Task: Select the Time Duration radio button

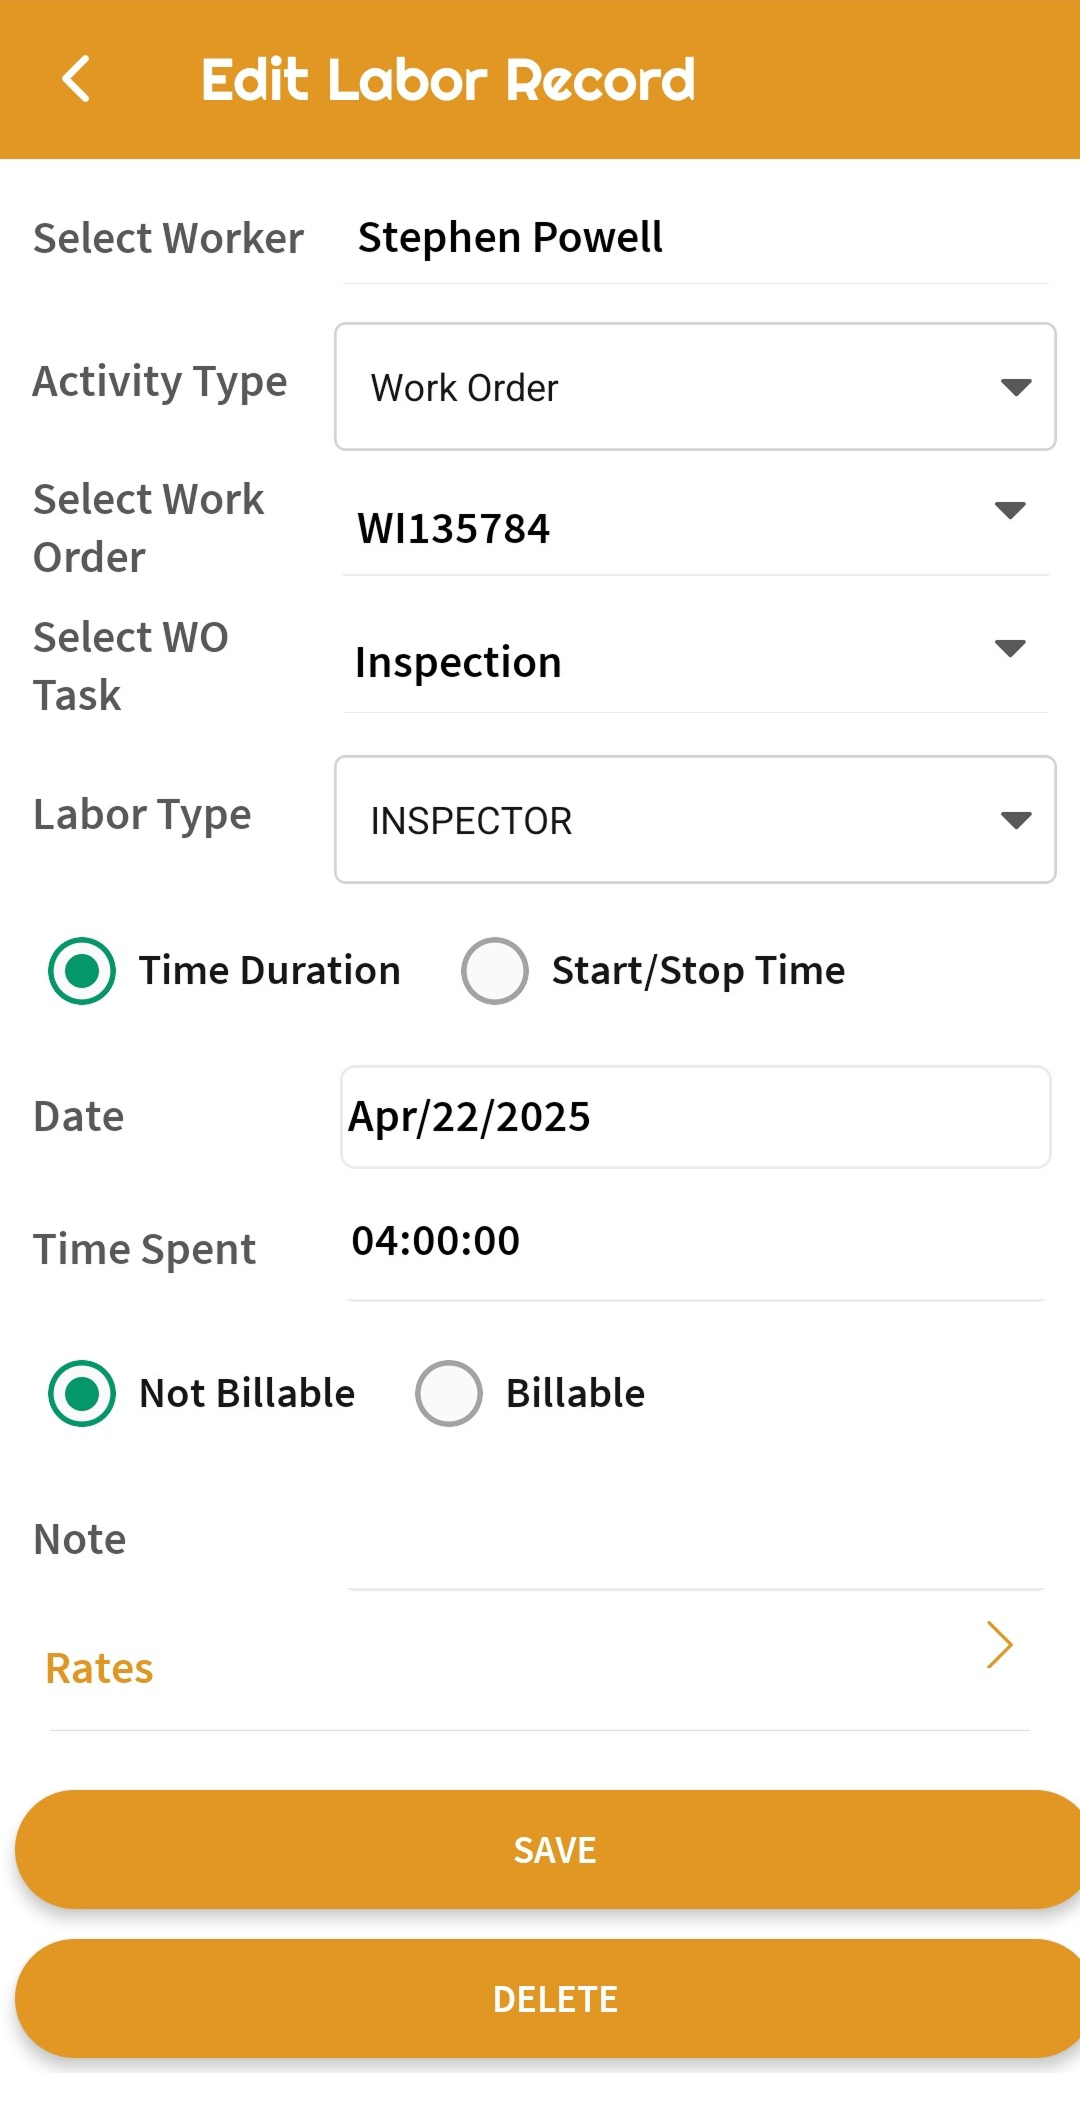Action: 82,971
